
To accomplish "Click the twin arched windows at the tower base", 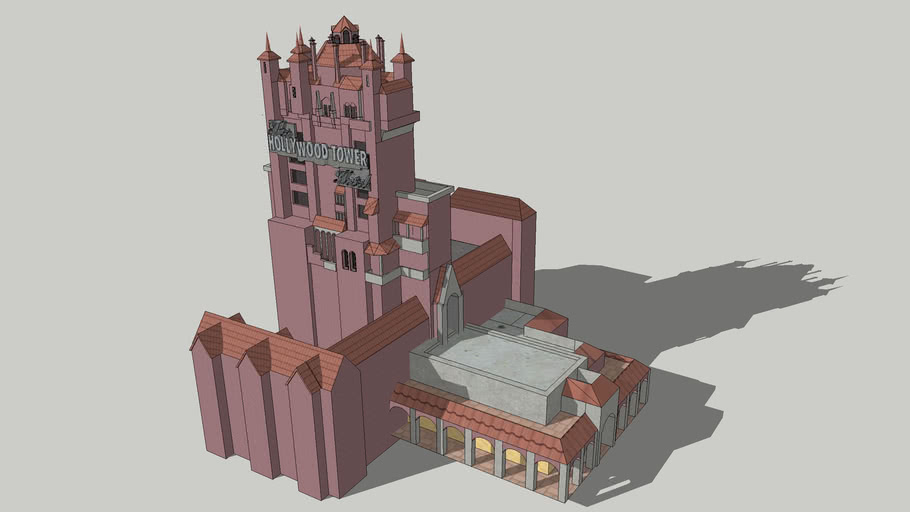I will (x=348, y=260).
